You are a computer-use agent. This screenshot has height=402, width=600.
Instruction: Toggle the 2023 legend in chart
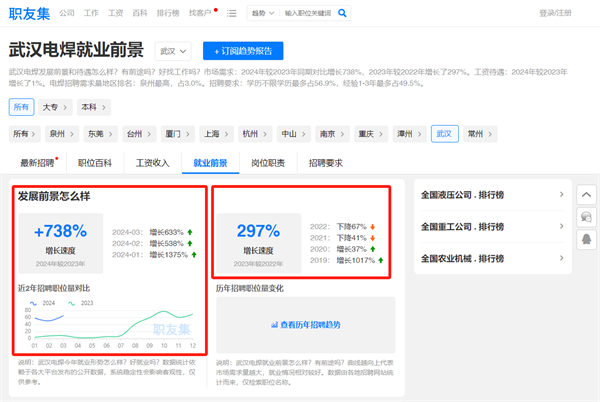click(81, 303)
